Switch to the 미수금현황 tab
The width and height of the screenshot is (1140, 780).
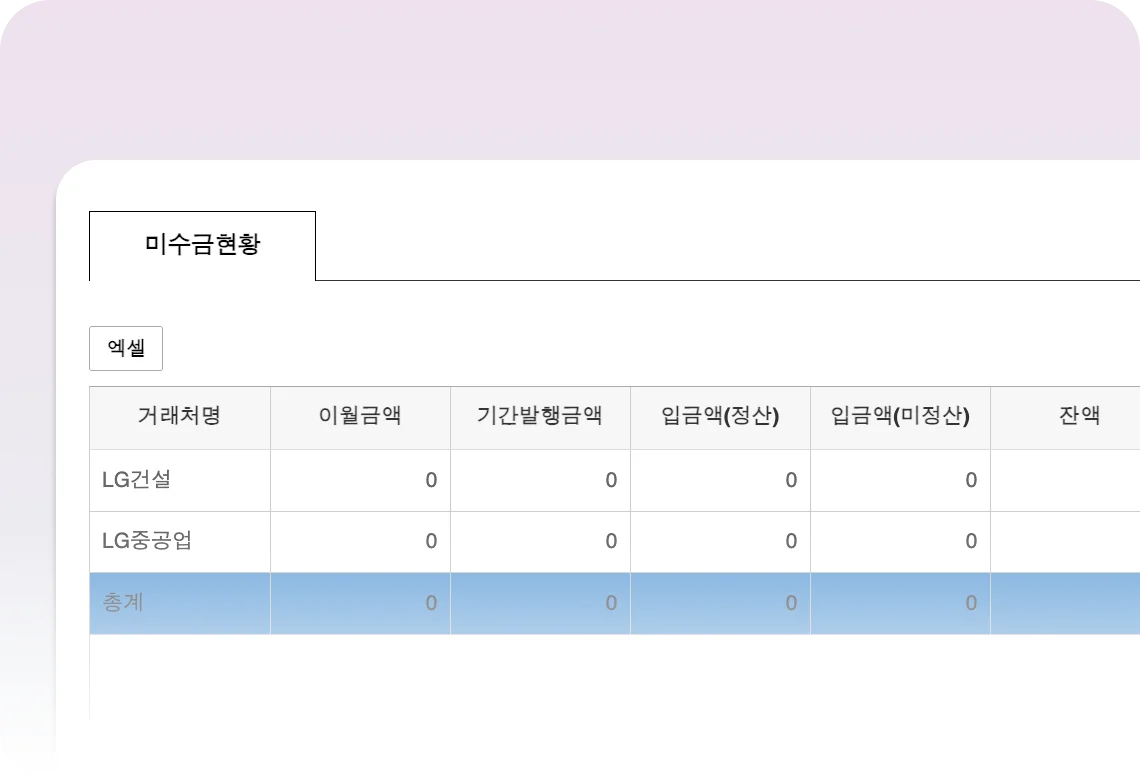[x=202, y=245]
